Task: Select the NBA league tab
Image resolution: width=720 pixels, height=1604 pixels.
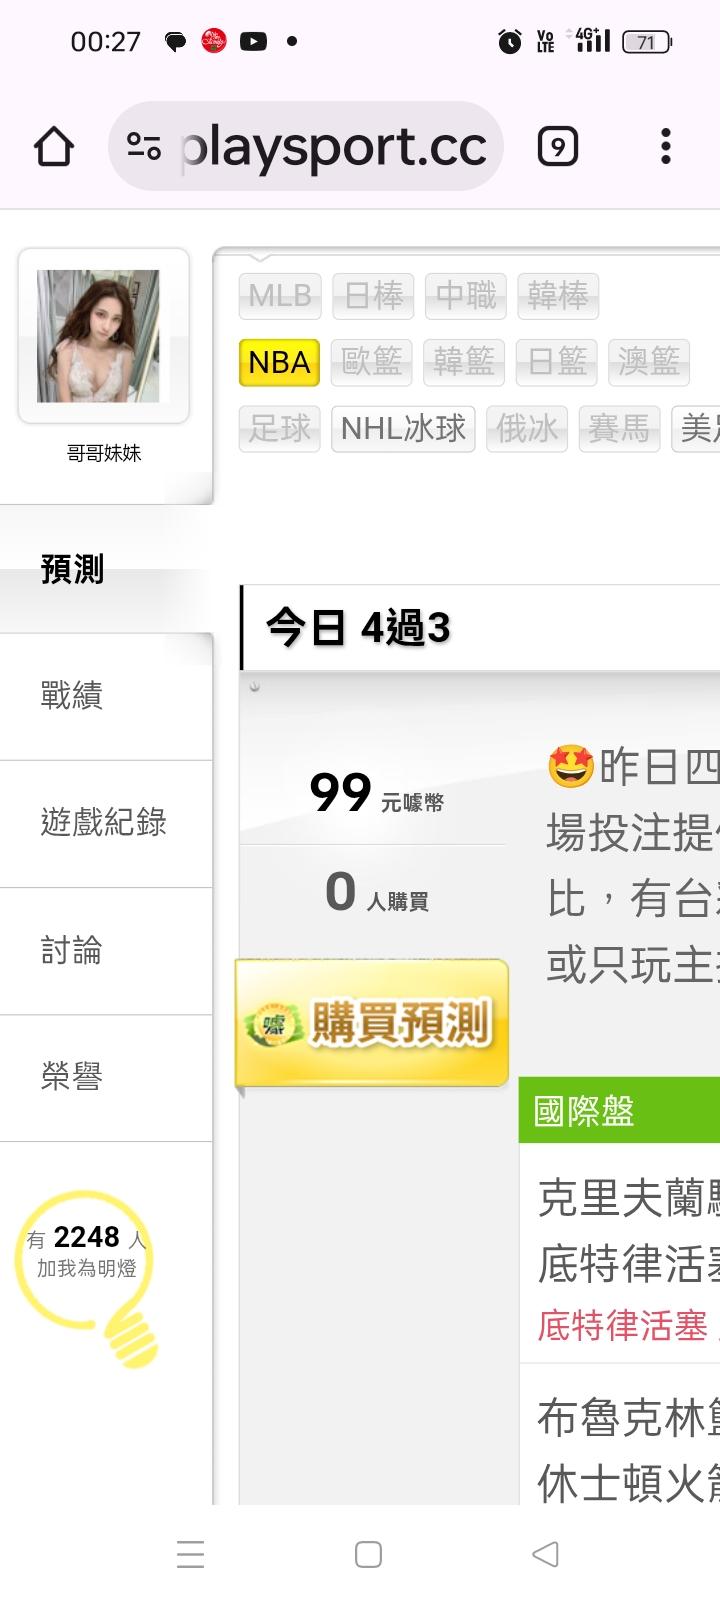Action: tap(279, 362)
